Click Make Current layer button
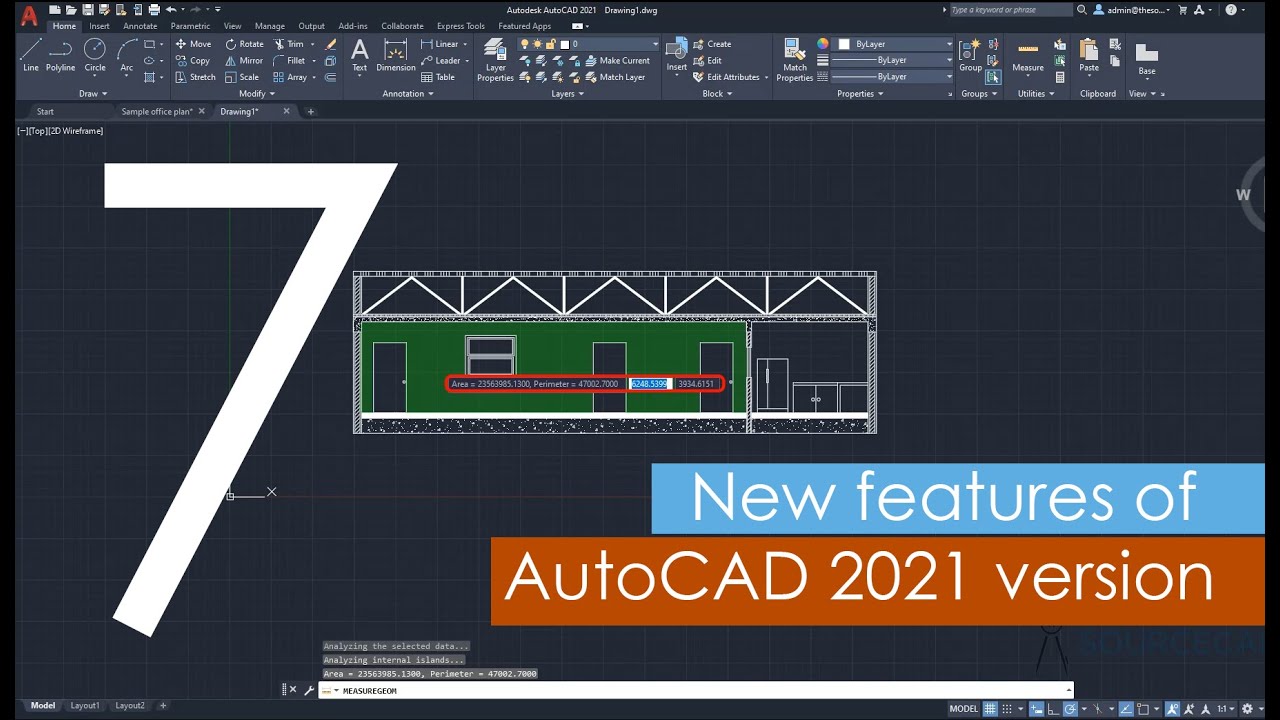The width and height of the screenshot is (1280, 720). [x=616, y=60]
